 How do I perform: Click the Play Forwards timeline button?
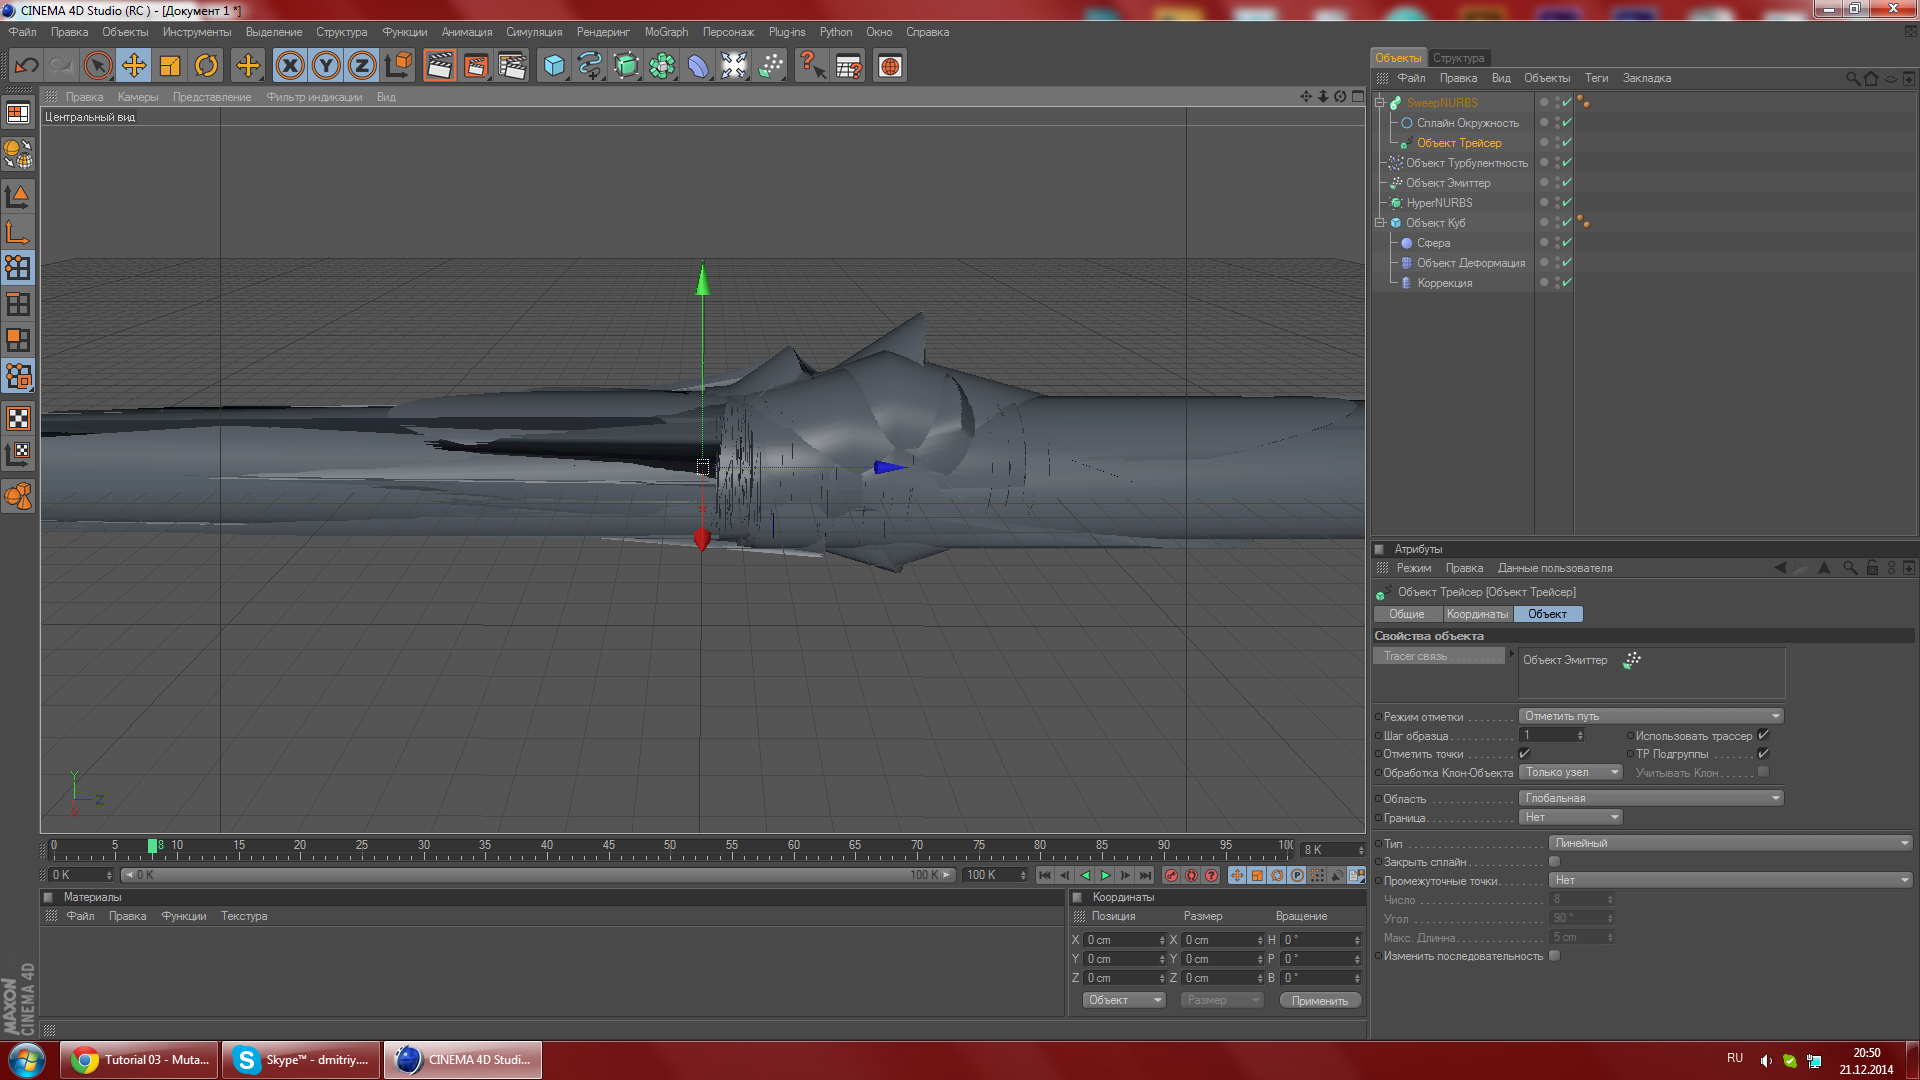click(1105, 876)
